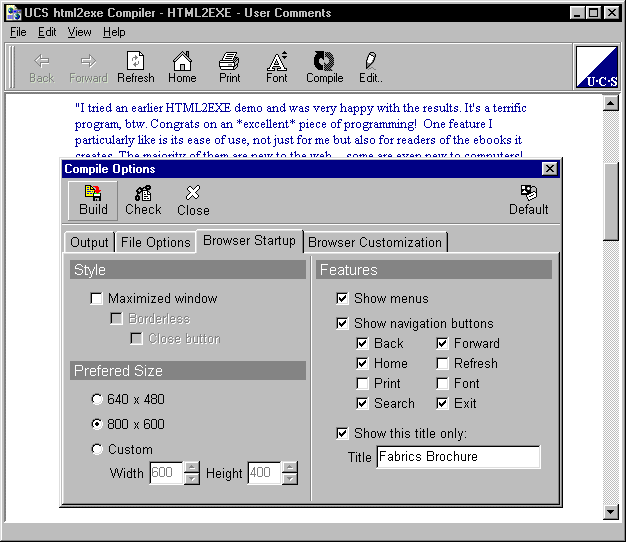The height and width of the screenshot is (542, 626).
Task: Enable the Maximized window checkbox
Action: (x=96, y=299)
